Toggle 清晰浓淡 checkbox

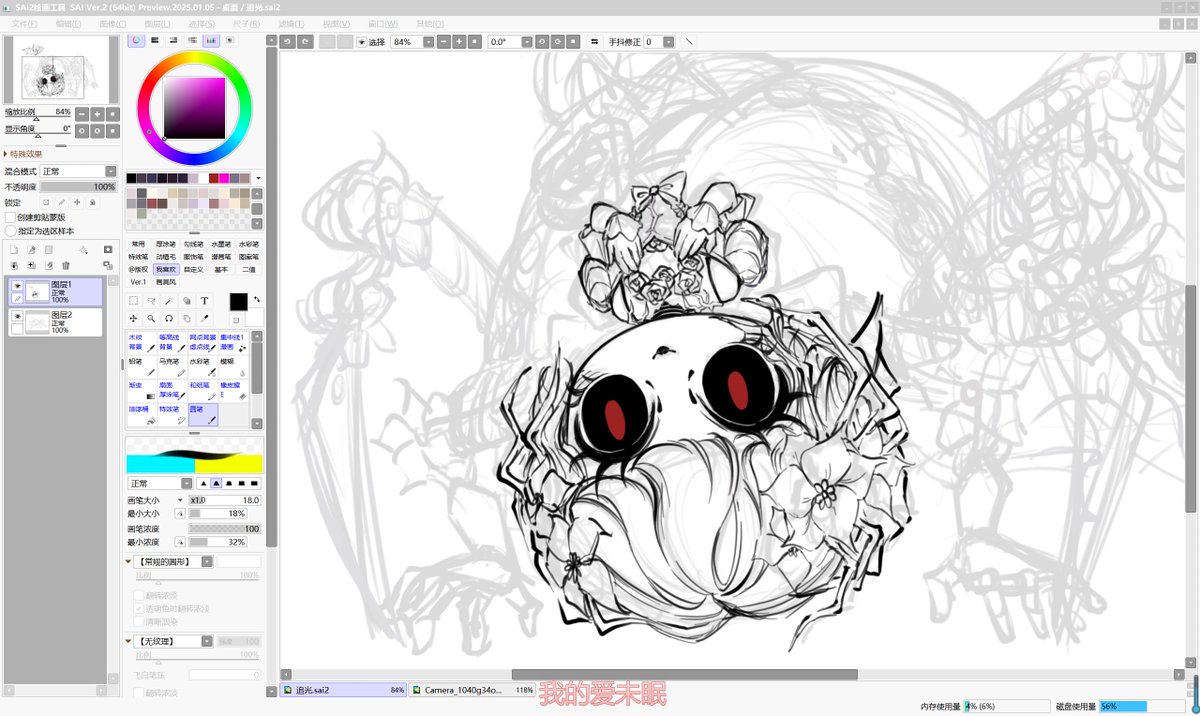coord(138,621)
